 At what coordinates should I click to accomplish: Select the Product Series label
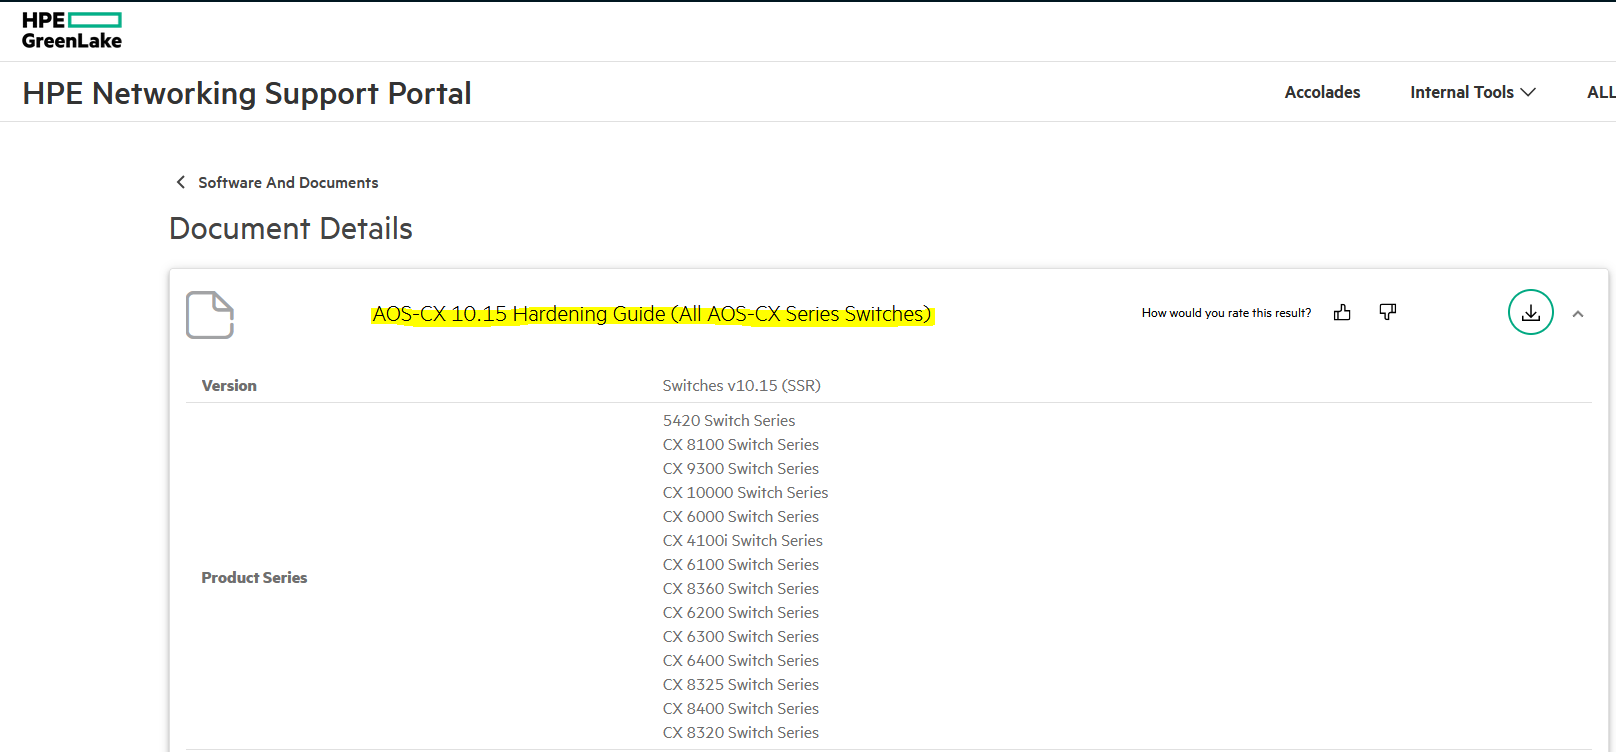click(254, 578)
